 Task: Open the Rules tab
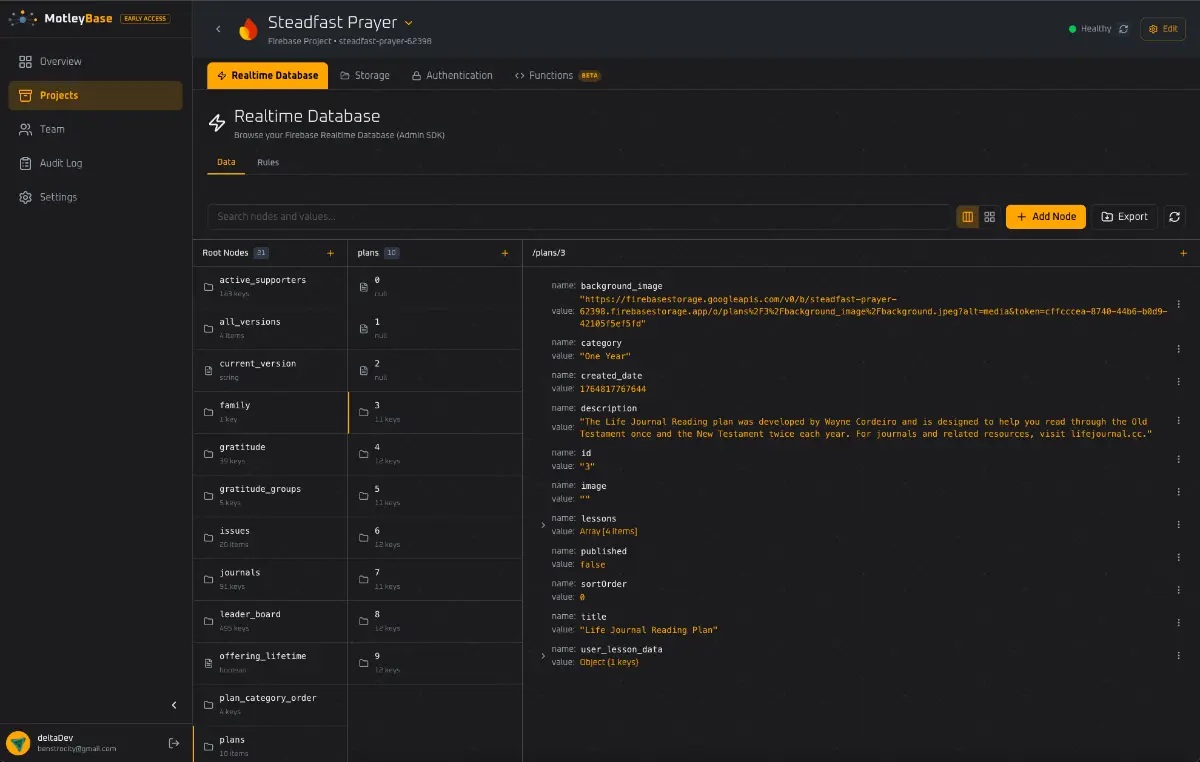click(268, 162)
